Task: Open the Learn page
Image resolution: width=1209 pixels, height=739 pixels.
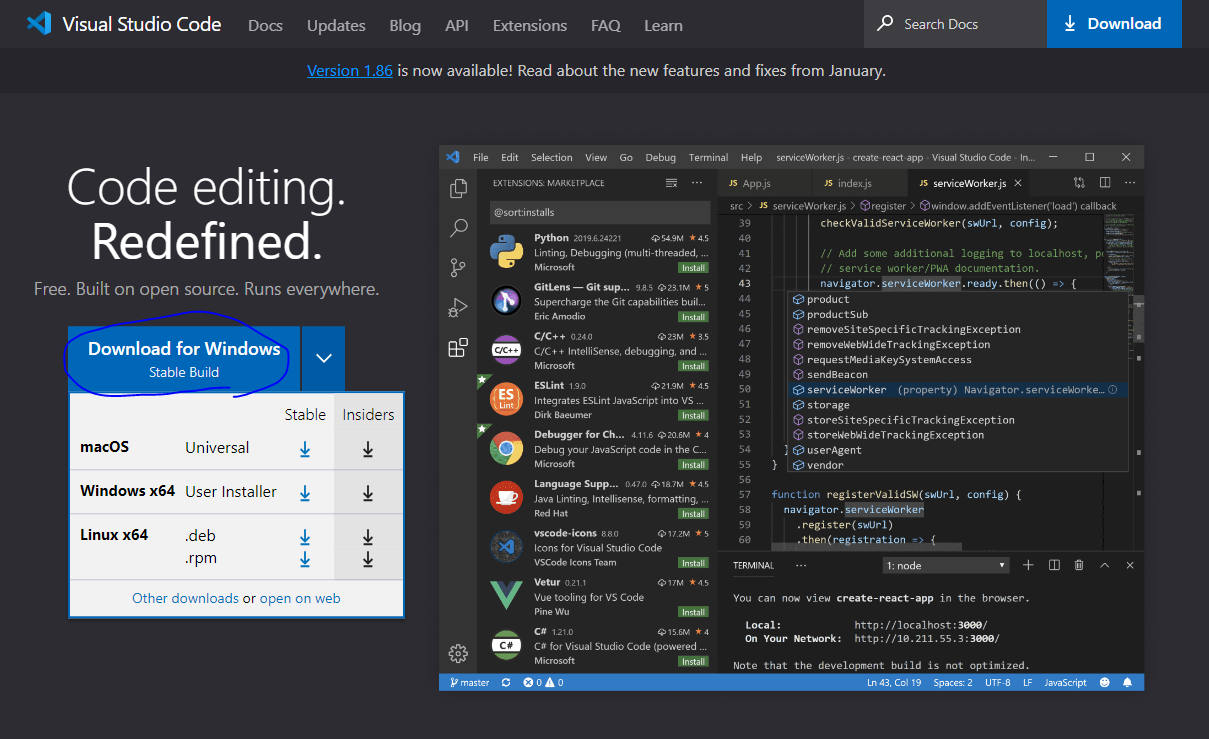Action: click(664, 25)
